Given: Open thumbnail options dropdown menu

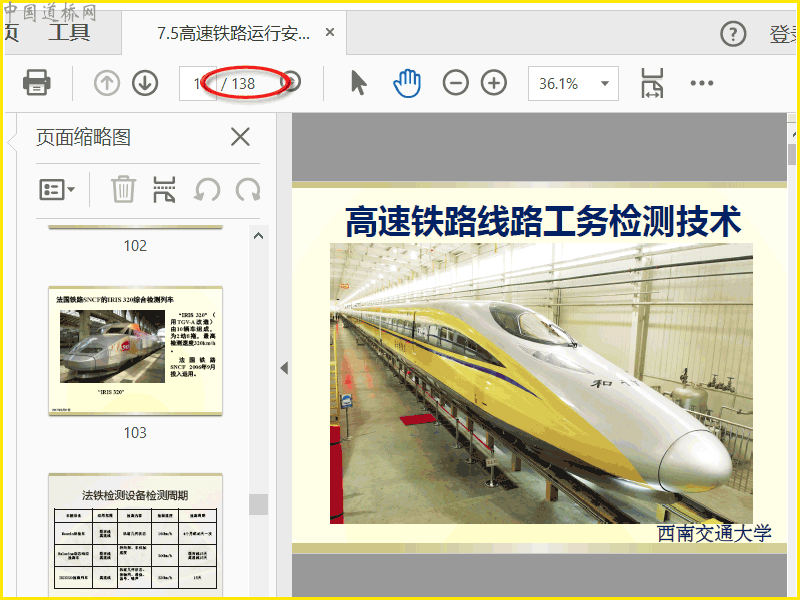Looking at the screenshot, I should (x=57, y=189).
